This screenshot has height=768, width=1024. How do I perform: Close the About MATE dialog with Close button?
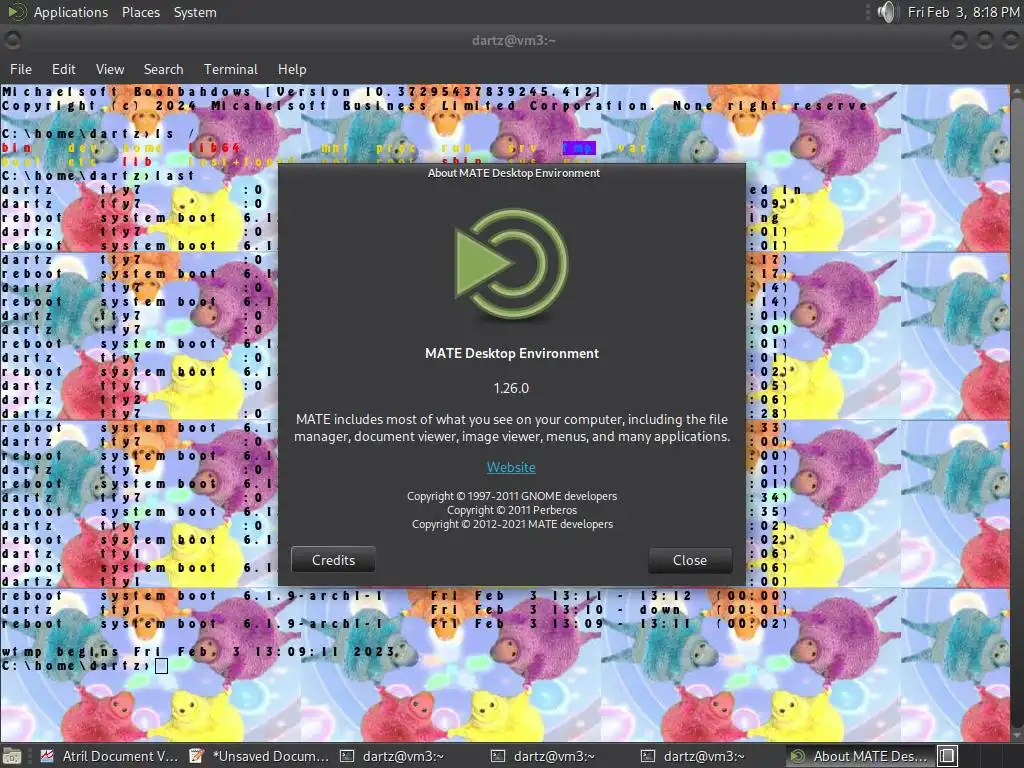coord(690,560)
